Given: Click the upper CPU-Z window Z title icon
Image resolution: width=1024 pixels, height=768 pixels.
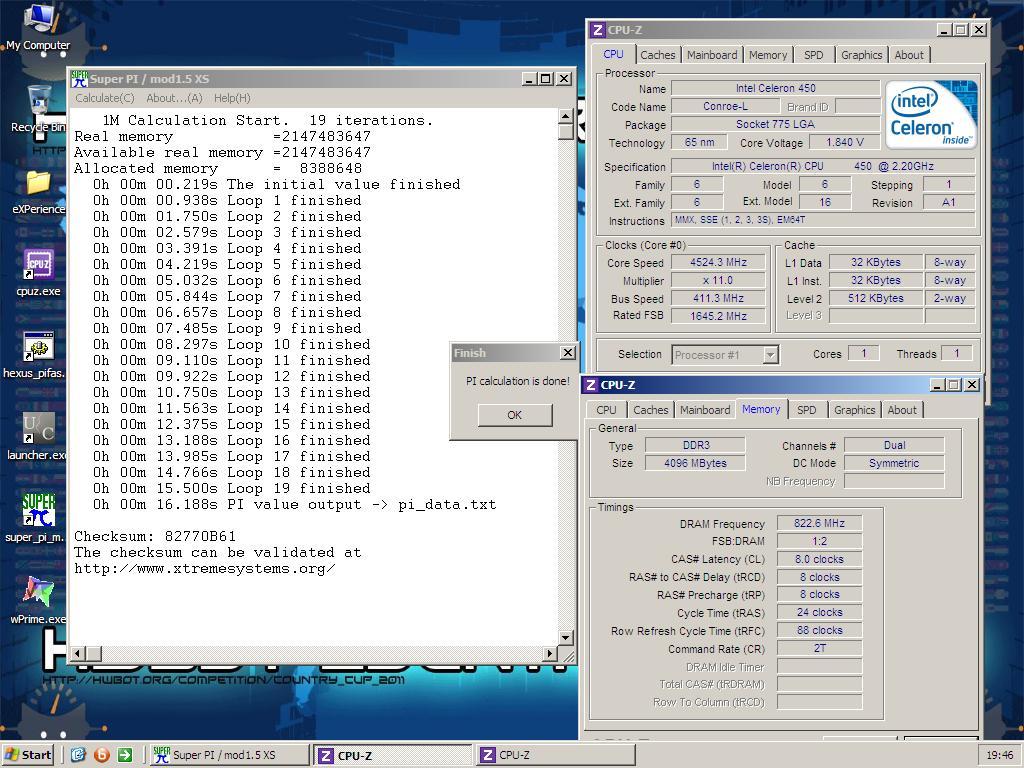Looking at the screenshot, I should pyautogui.click(x=597, y=30).
